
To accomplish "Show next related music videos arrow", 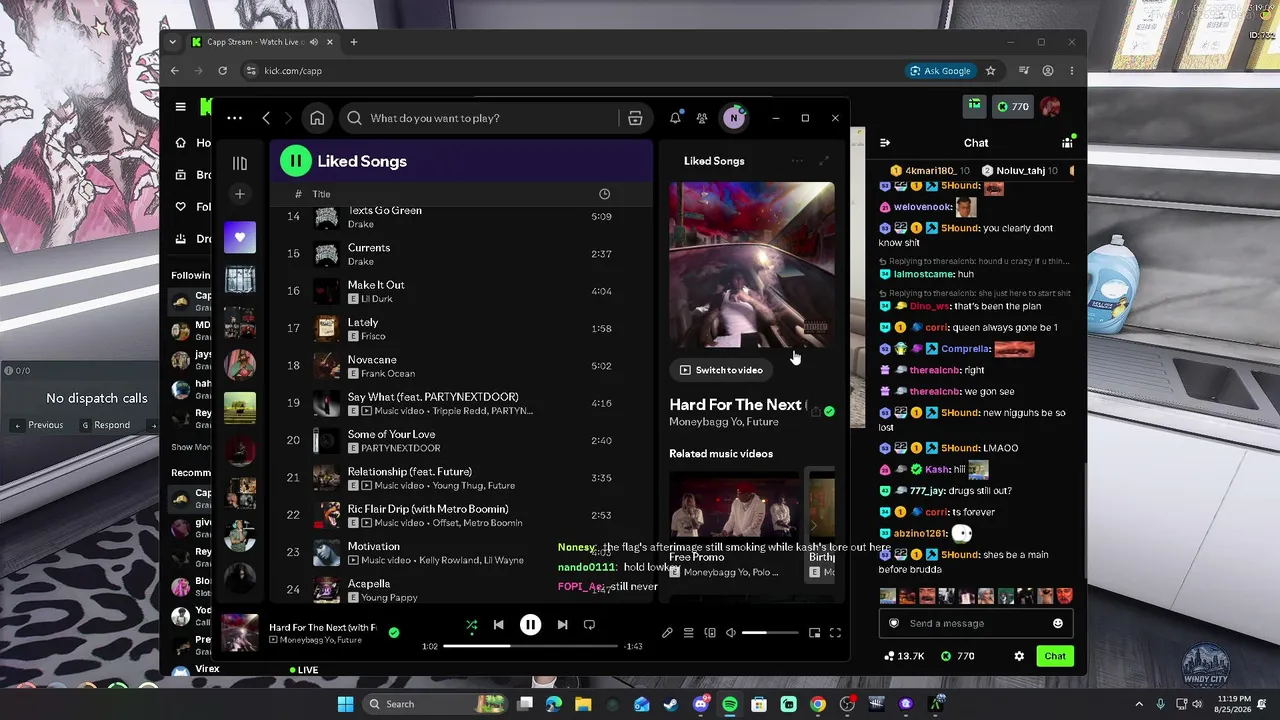I will tap(813, 525).
